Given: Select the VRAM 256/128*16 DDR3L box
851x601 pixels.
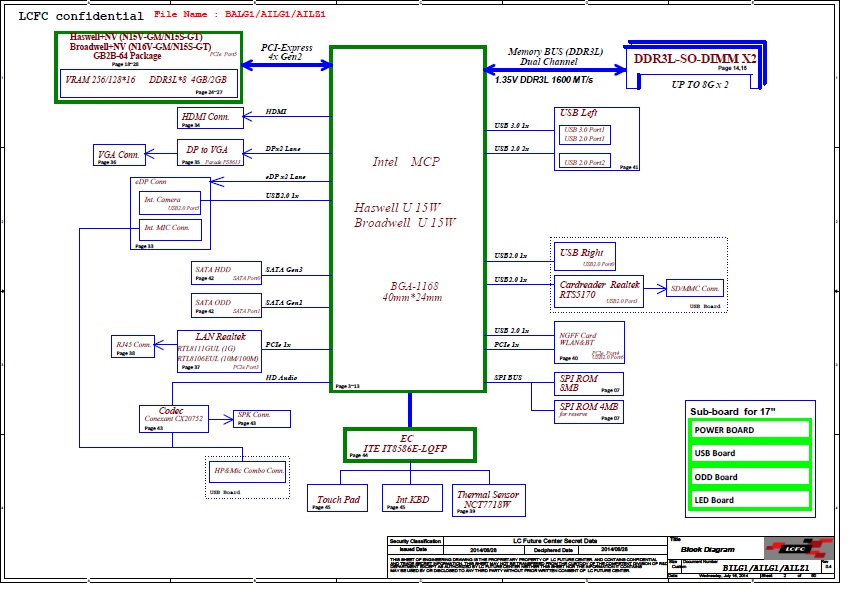Looking at the screenshot, I should pos(149,83).
